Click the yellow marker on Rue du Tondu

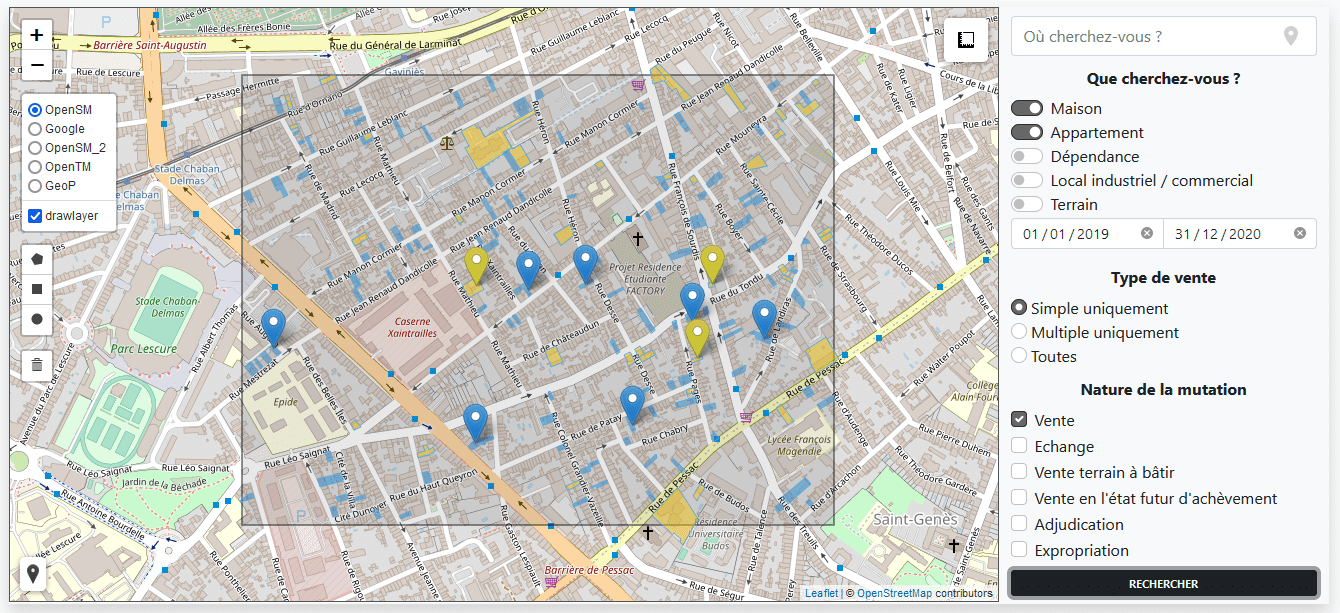[711, 263]
